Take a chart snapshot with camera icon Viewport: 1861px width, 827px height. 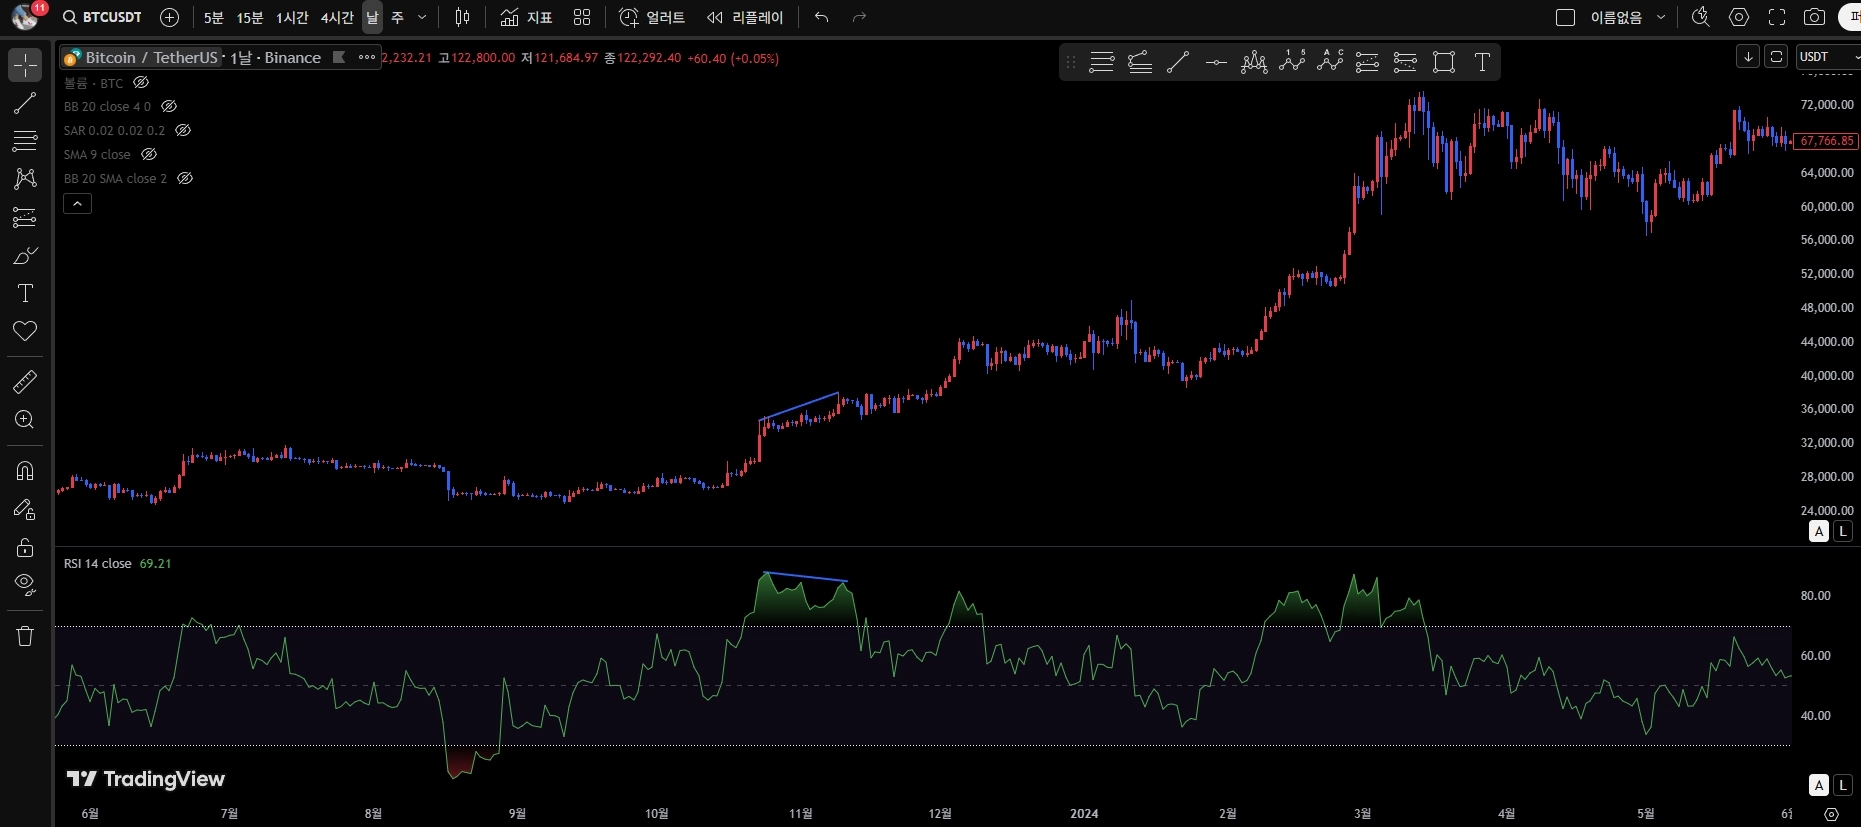point(1814,17)
